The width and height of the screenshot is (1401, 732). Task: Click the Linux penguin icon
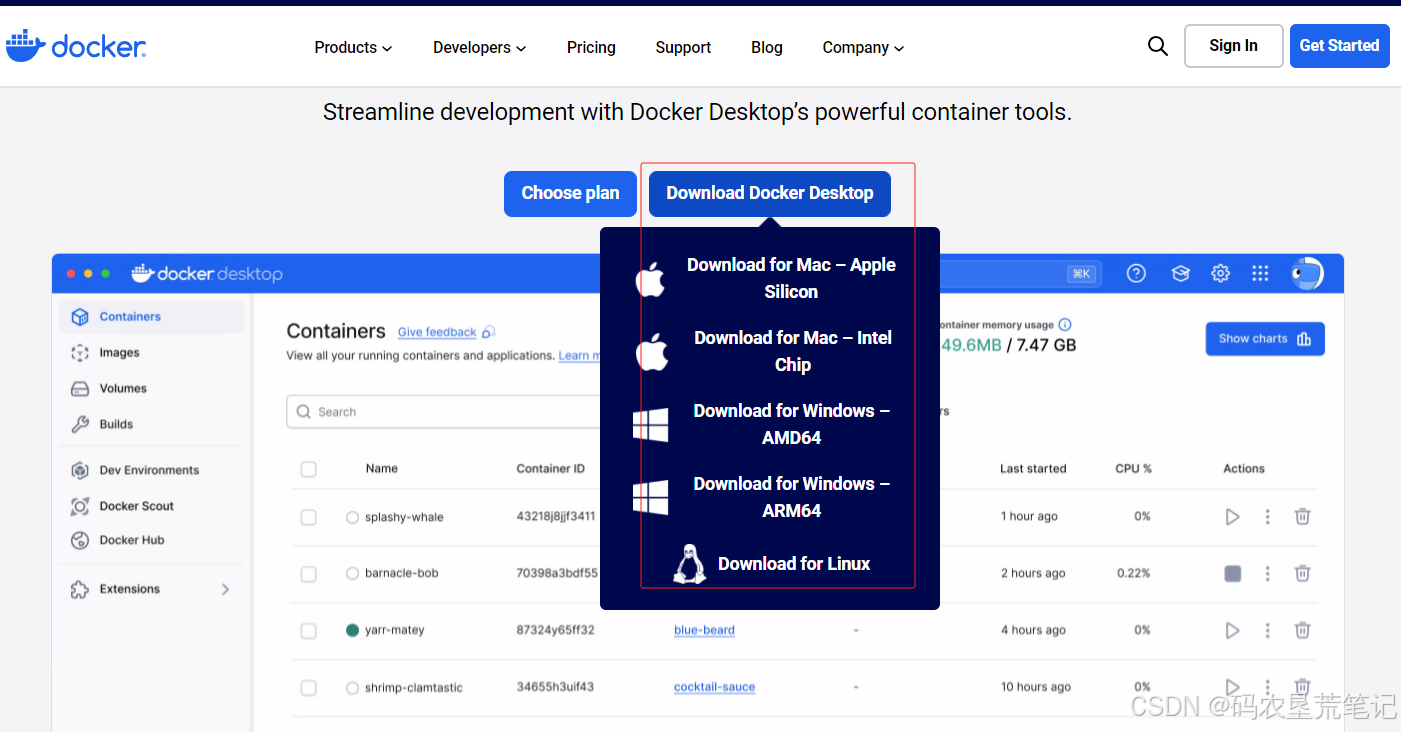coord(689,564)
